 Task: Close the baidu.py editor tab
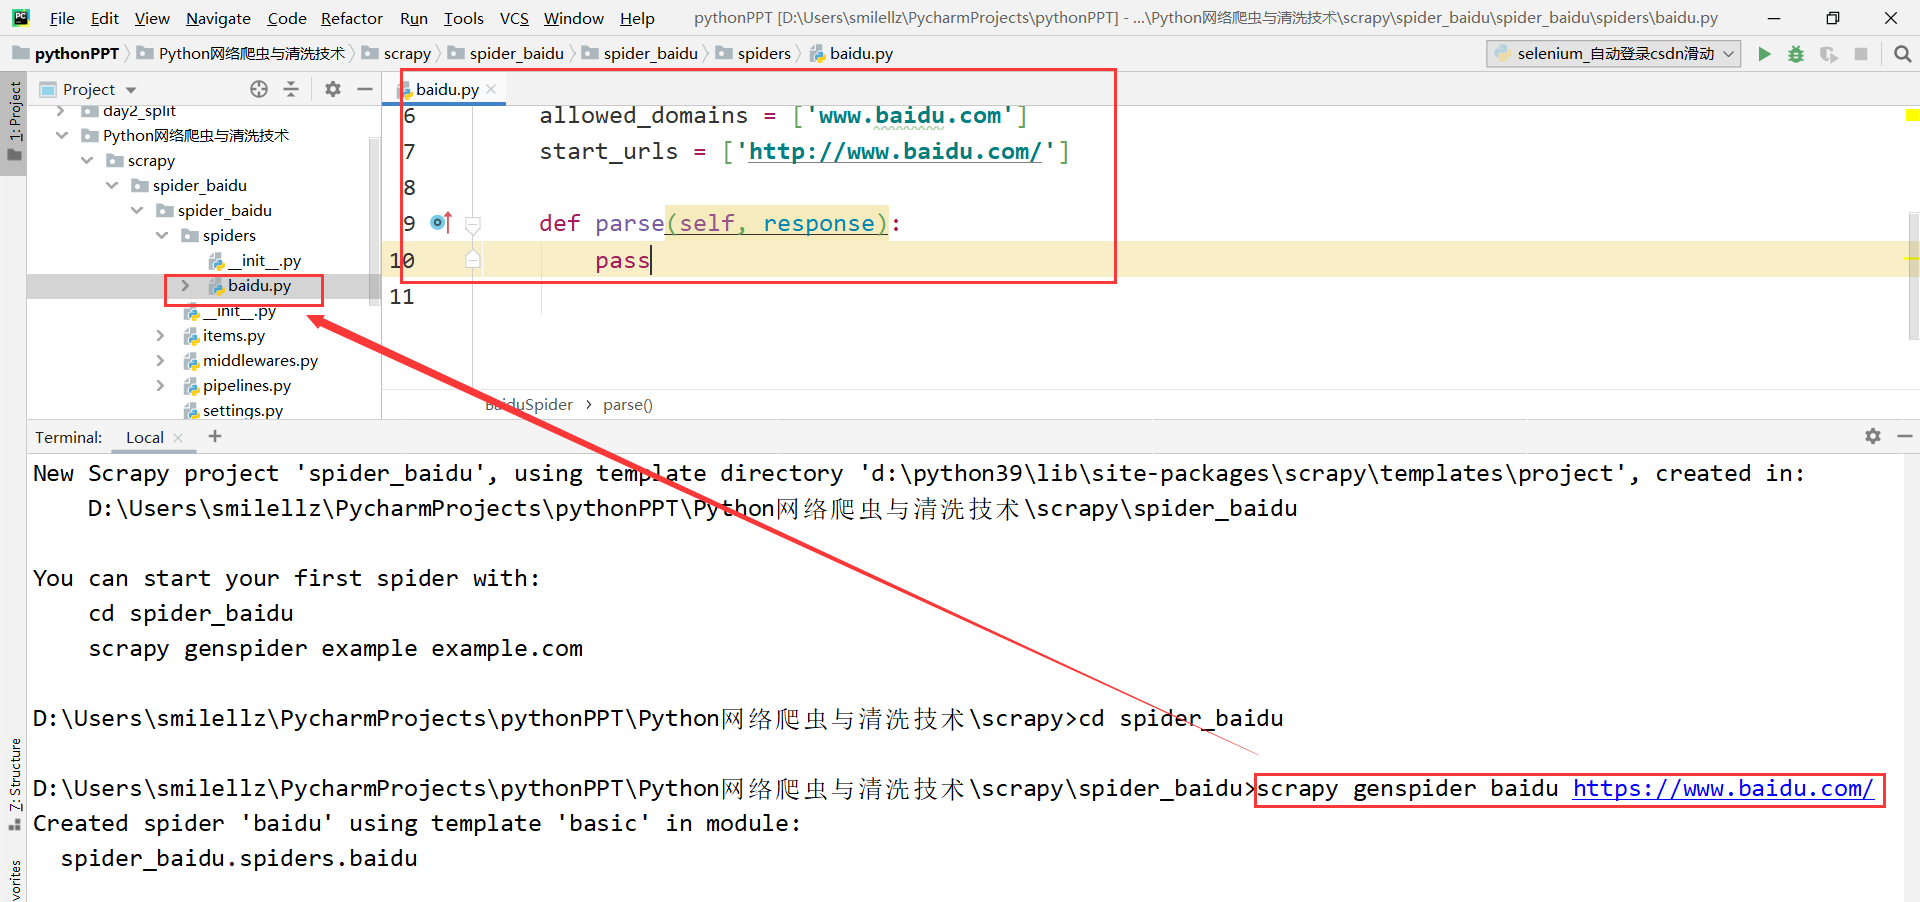click(x=491, y=89)
